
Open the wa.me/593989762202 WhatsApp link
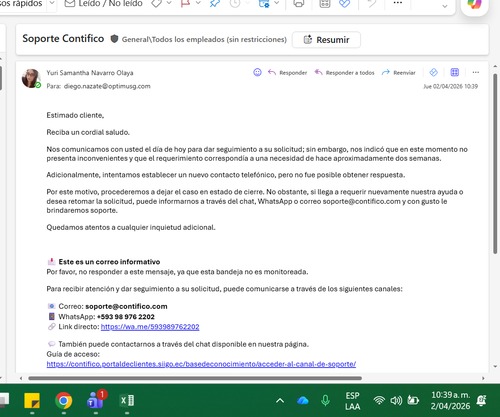pyautogui.click(x=150, y=327)
